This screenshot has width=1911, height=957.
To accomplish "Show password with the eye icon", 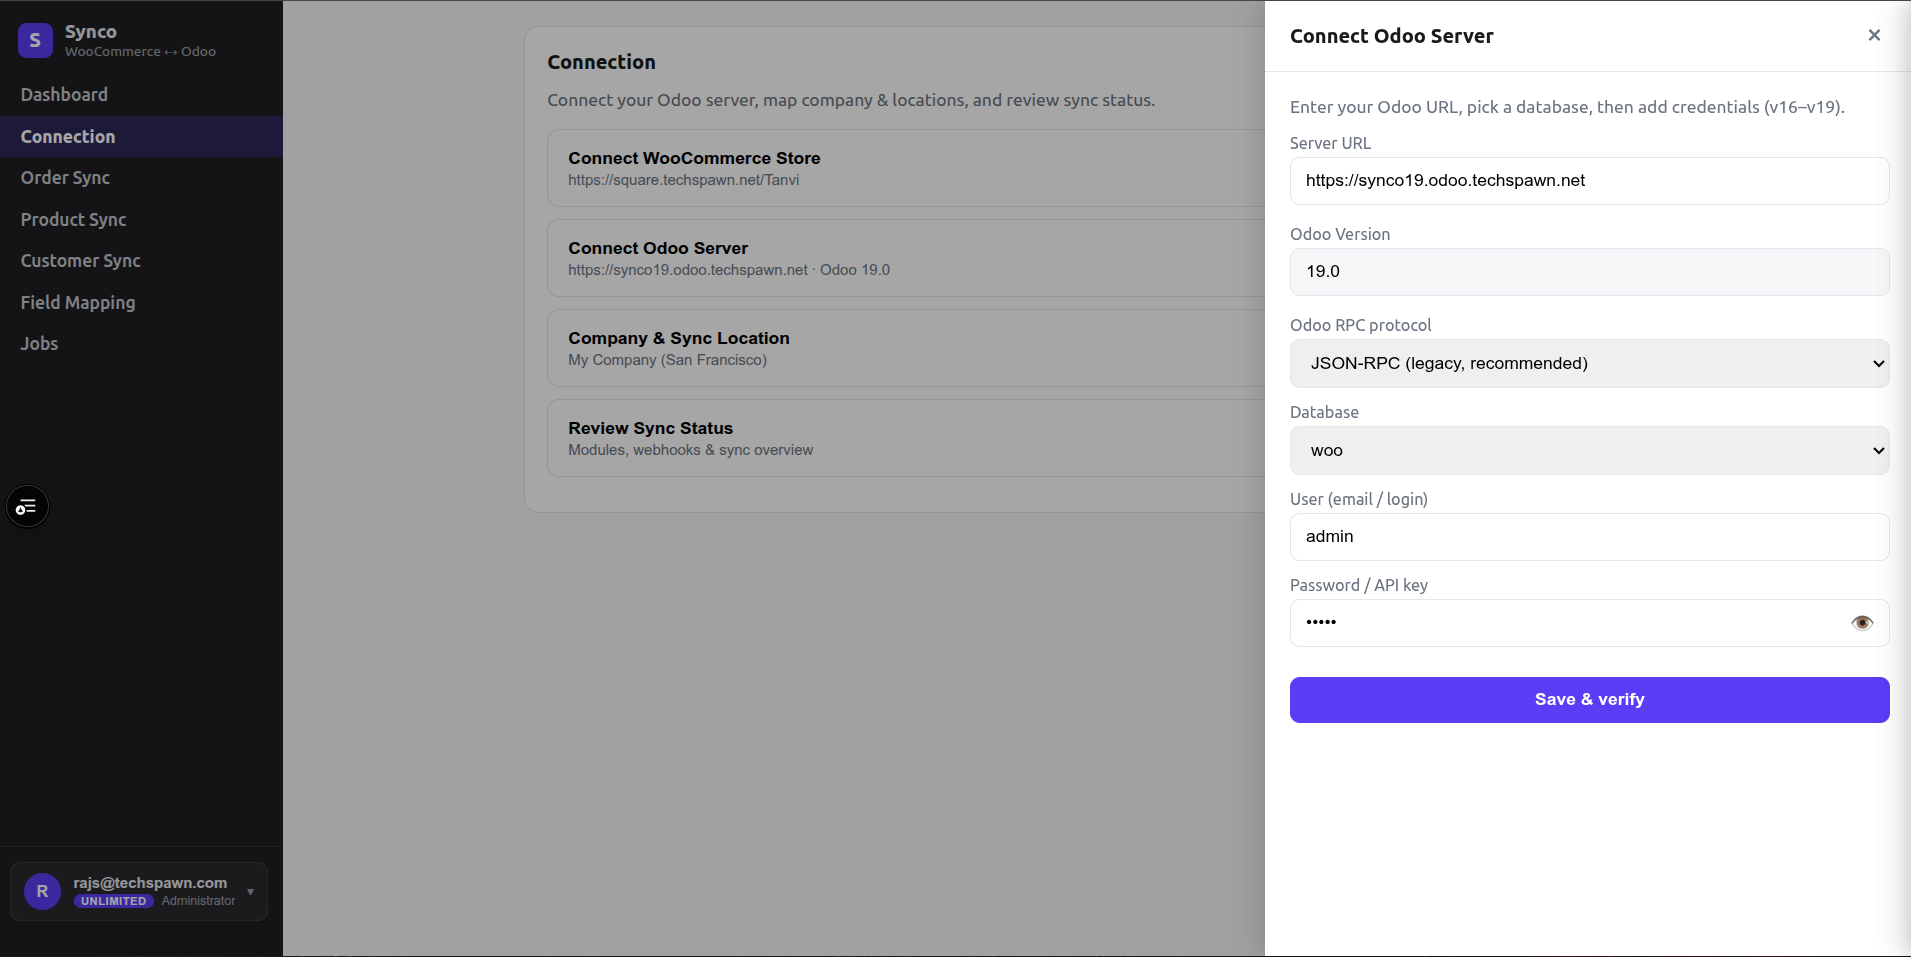I will (x=1861, y=623).
